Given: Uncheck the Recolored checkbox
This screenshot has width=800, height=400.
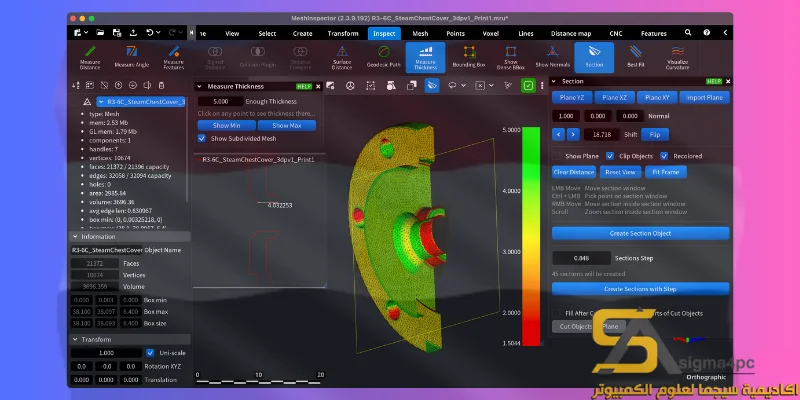Looking at the screenshot, I should [x=664, y=156].
